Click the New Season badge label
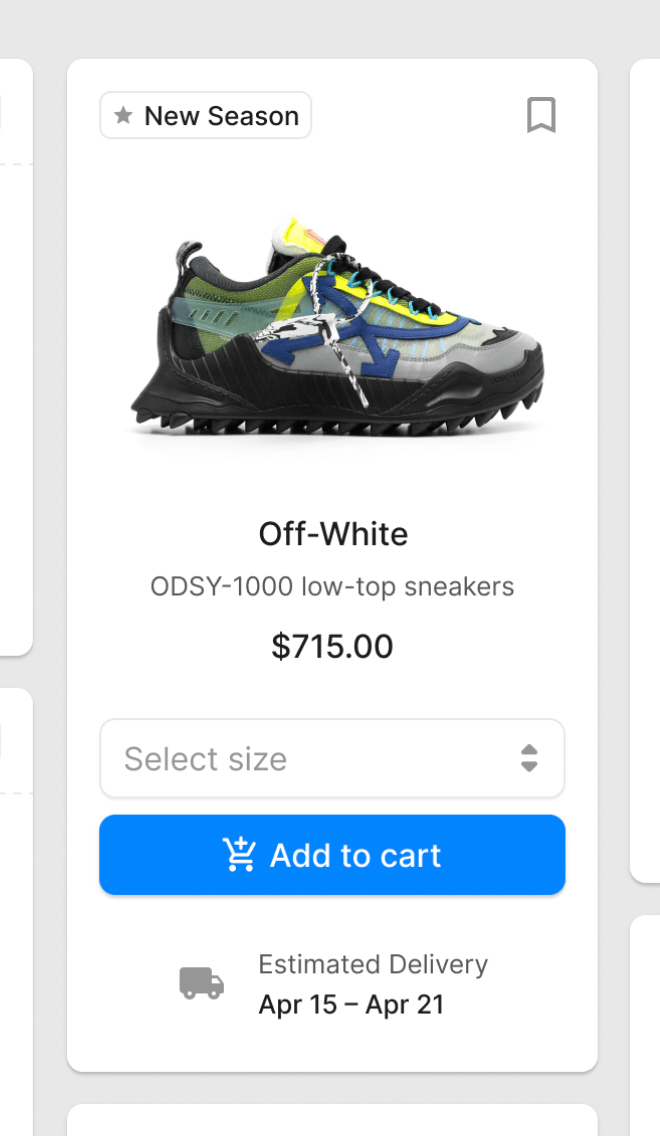 pyautogui.click(x=221, y=116)
